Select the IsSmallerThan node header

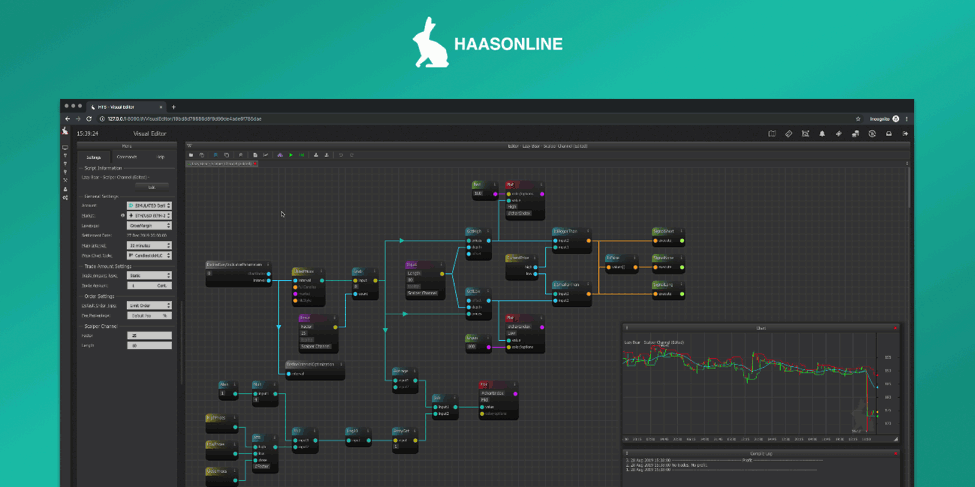pyautogui.click(x=572, y=284)
